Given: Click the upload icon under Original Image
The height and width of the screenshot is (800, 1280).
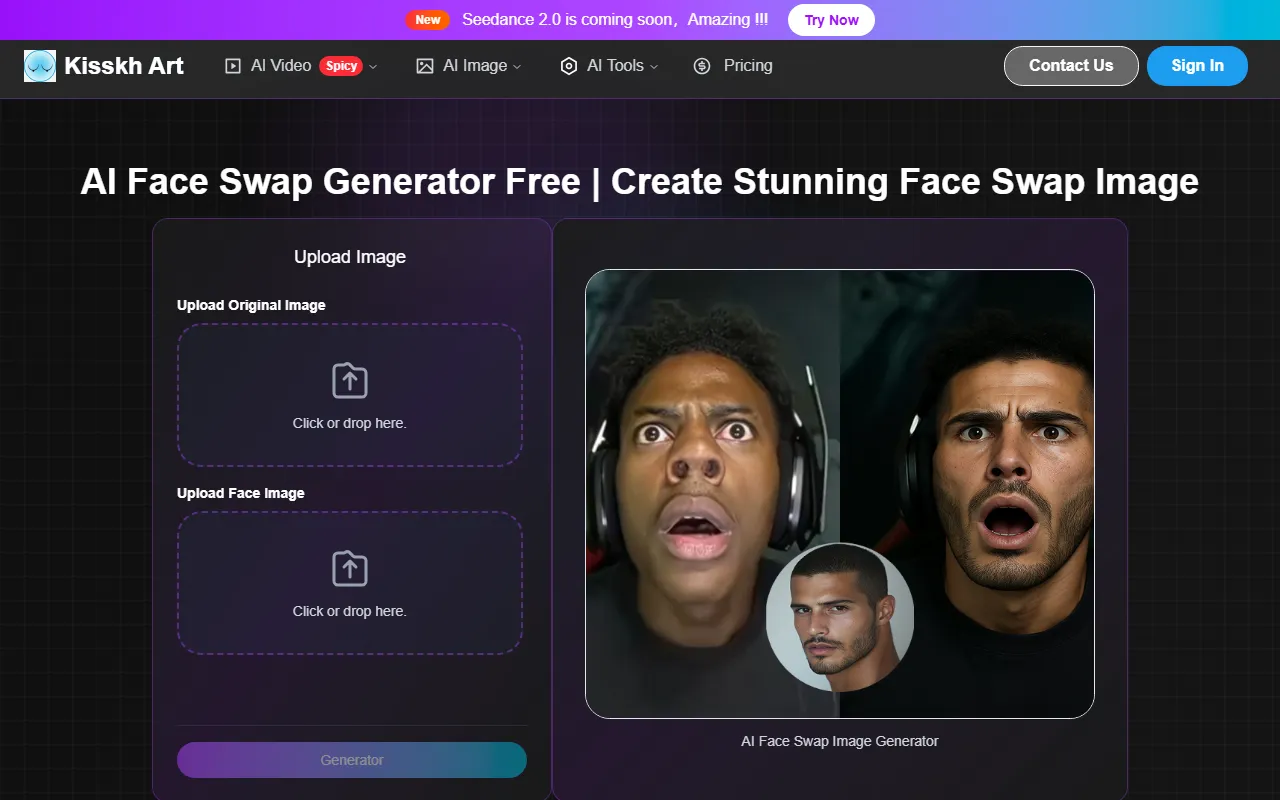Looking at the screenshot, I should [x=350, y=381].
